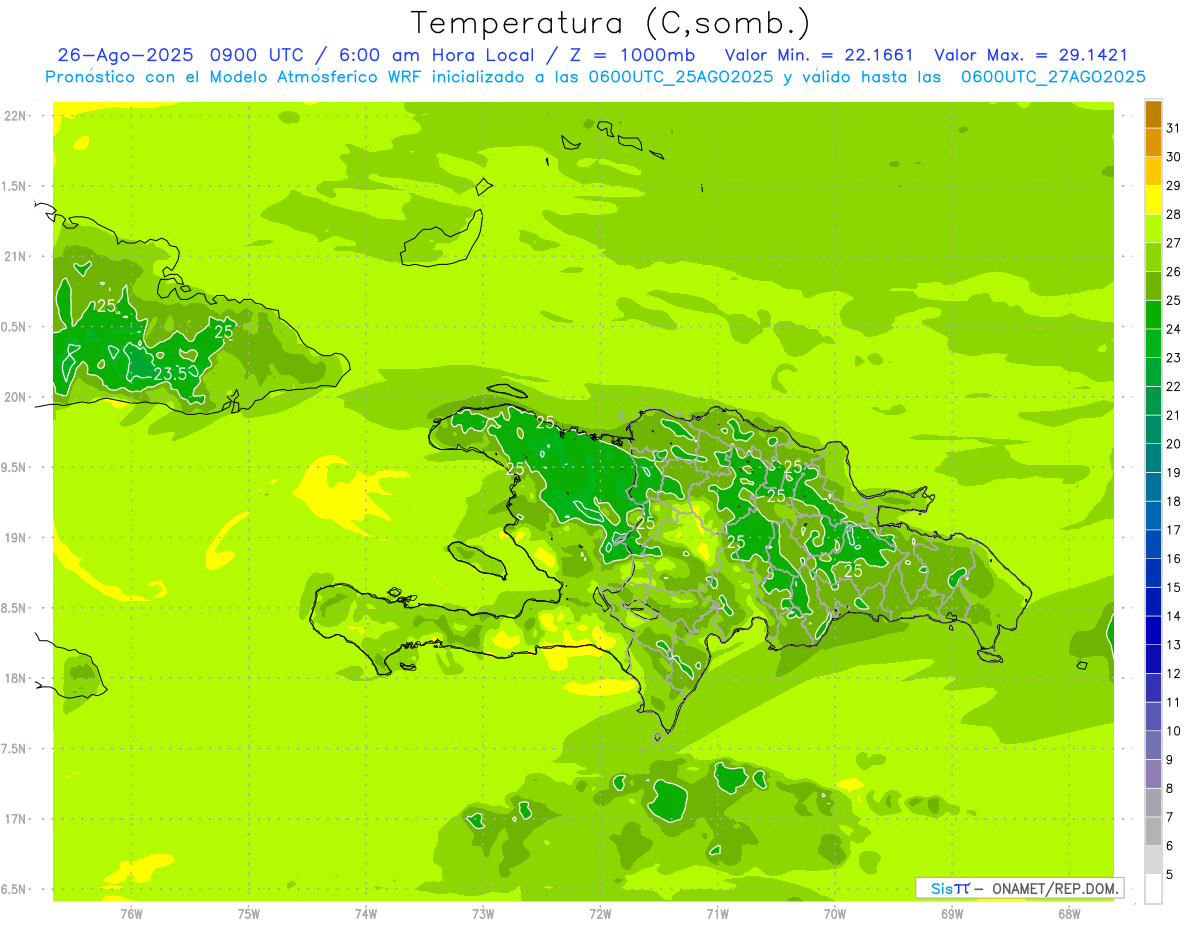Image resolution: width=1200 pixels, height=927 pixels.
Task: Select the "Valor Max. = 29.1421" value
Action: [x=1030, y=56]
